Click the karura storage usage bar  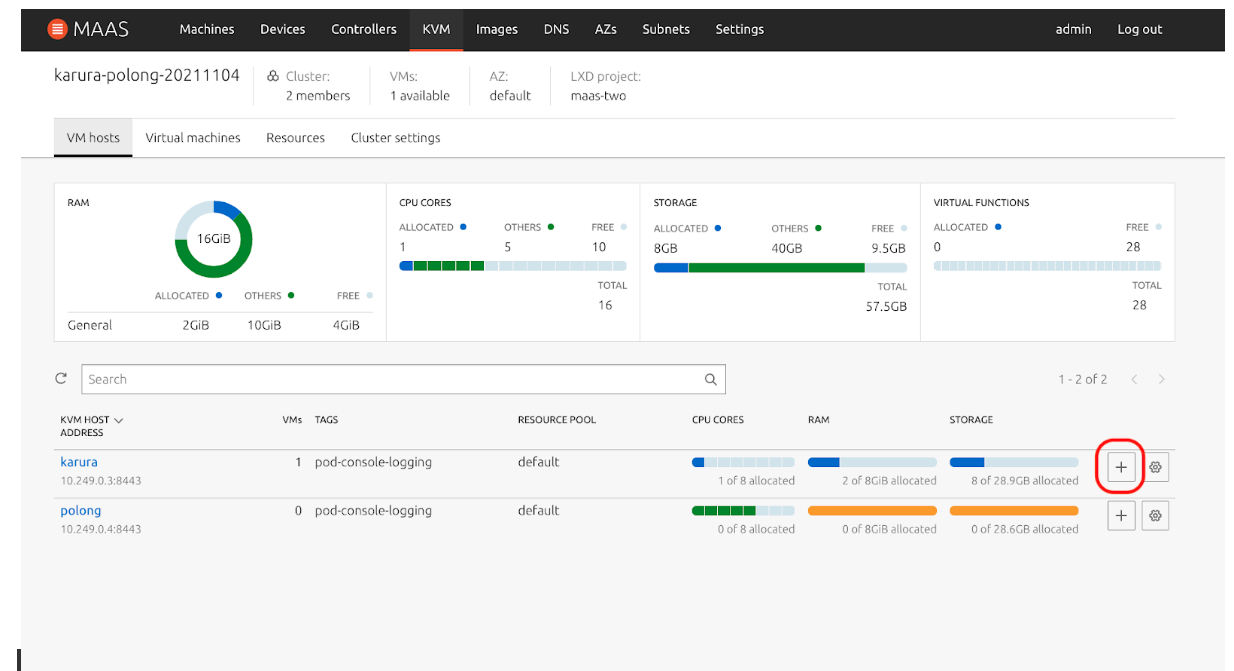pos(1013,463)
